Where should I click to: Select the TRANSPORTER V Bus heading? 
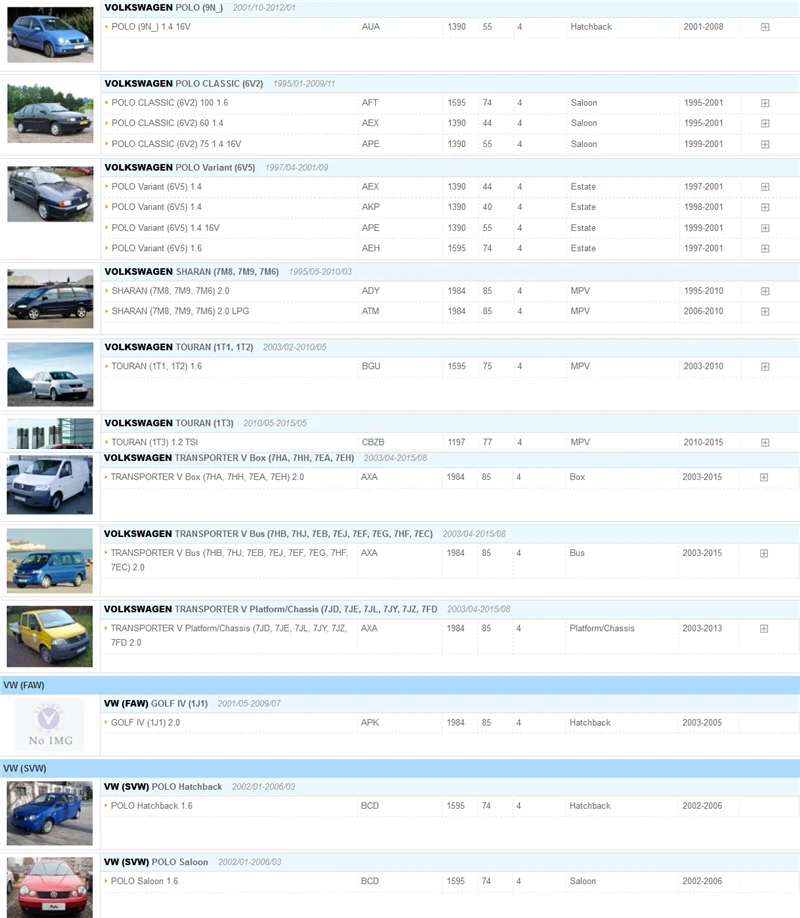tap(268, 534)
